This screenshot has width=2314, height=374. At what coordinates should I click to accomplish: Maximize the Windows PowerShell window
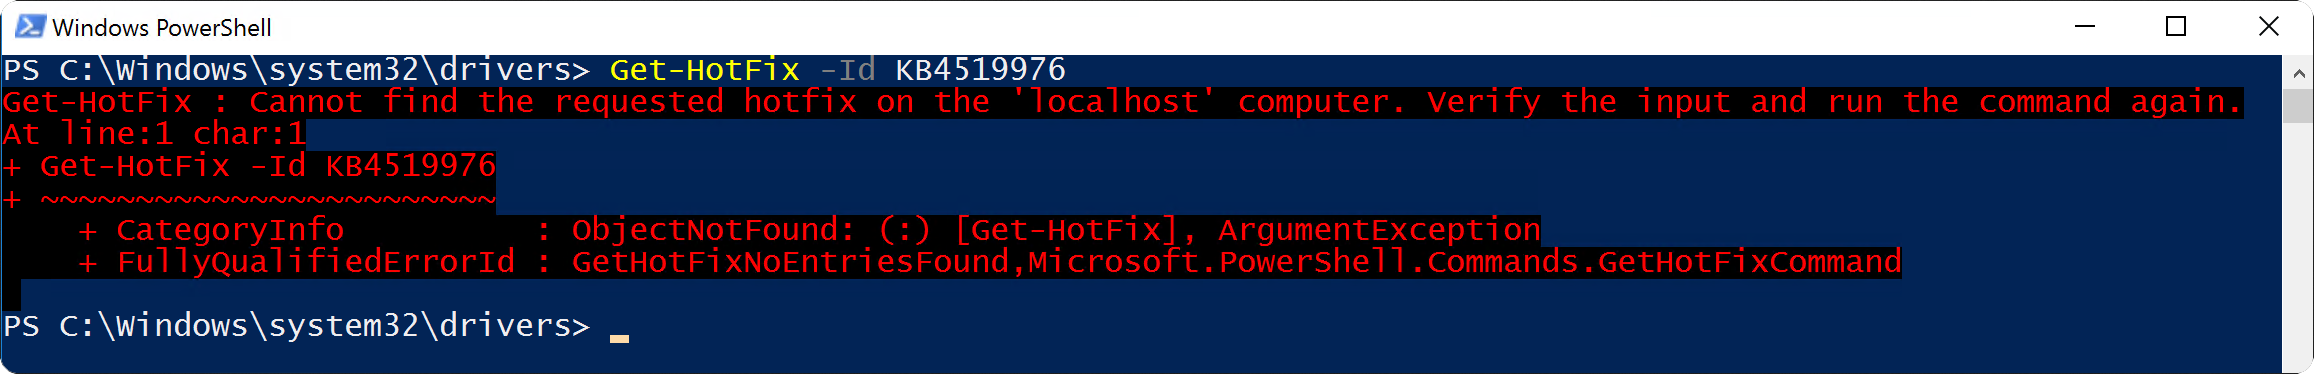(x=2176, y=27)
